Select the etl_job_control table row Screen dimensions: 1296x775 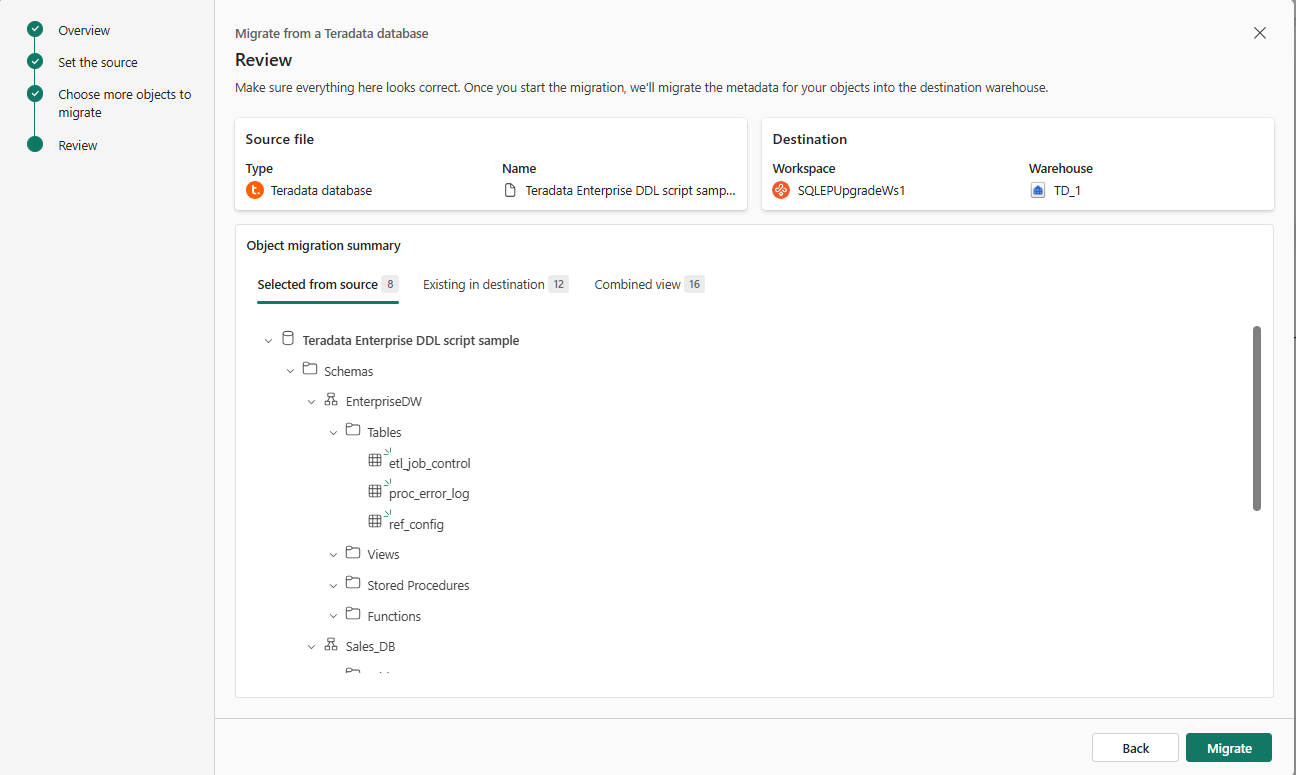(430, 463)
